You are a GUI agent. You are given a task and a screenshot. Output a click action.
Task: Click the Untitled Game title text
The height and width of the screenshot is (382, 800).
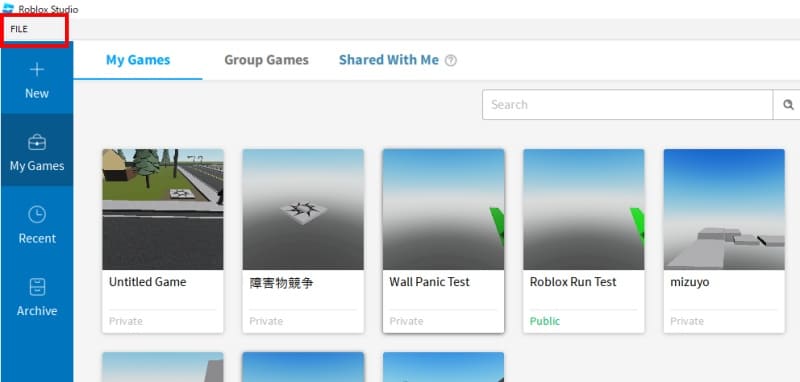[147, 282]
